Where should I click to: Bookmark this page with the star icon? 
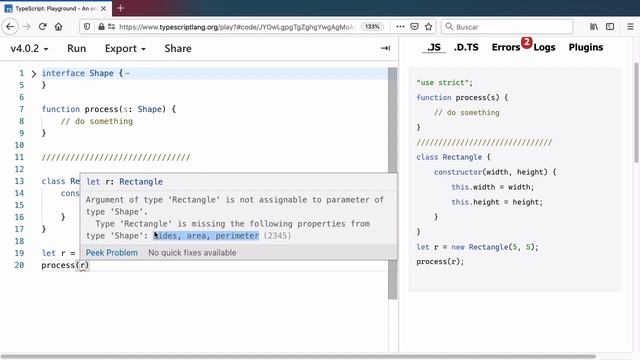428,27
